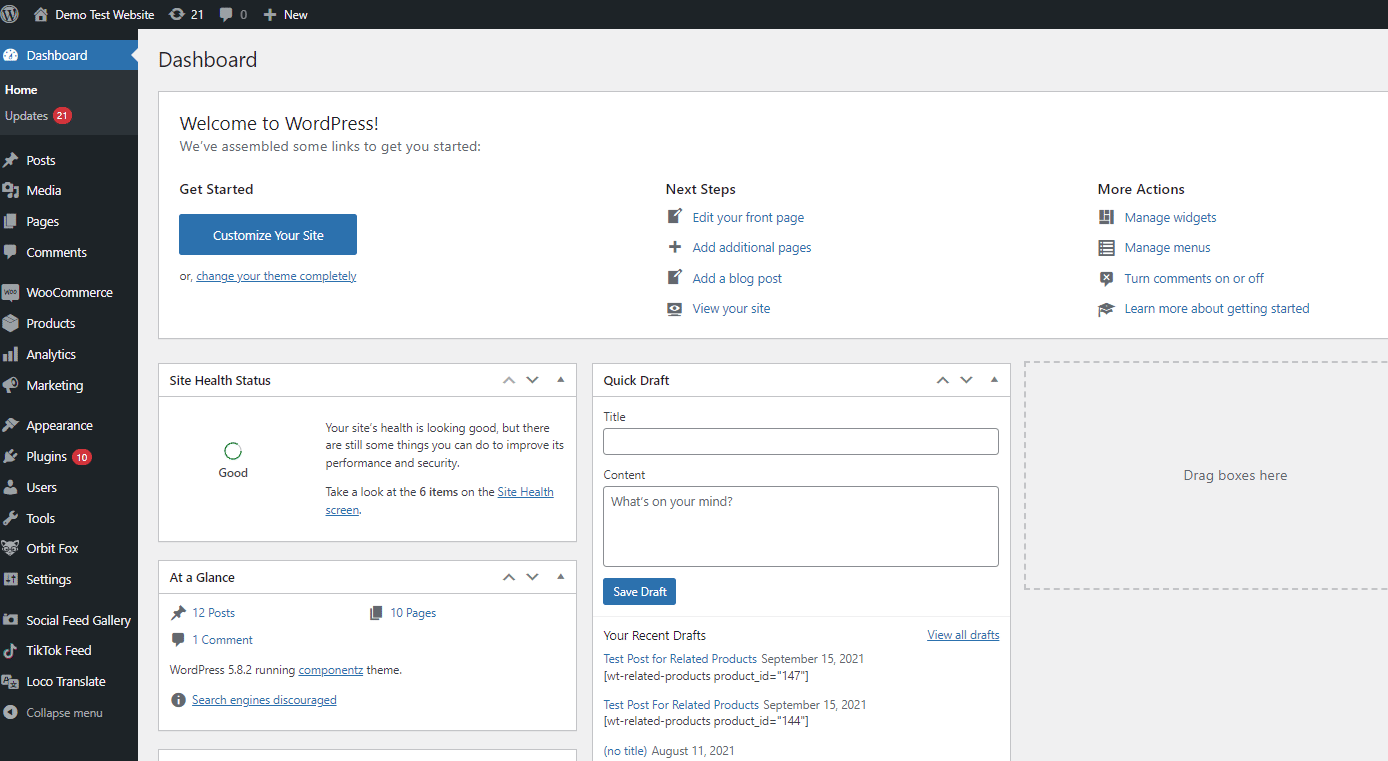Screen dimensions: 1388x761
Task: Move At a Glance box down
Action: click(533, 577)
